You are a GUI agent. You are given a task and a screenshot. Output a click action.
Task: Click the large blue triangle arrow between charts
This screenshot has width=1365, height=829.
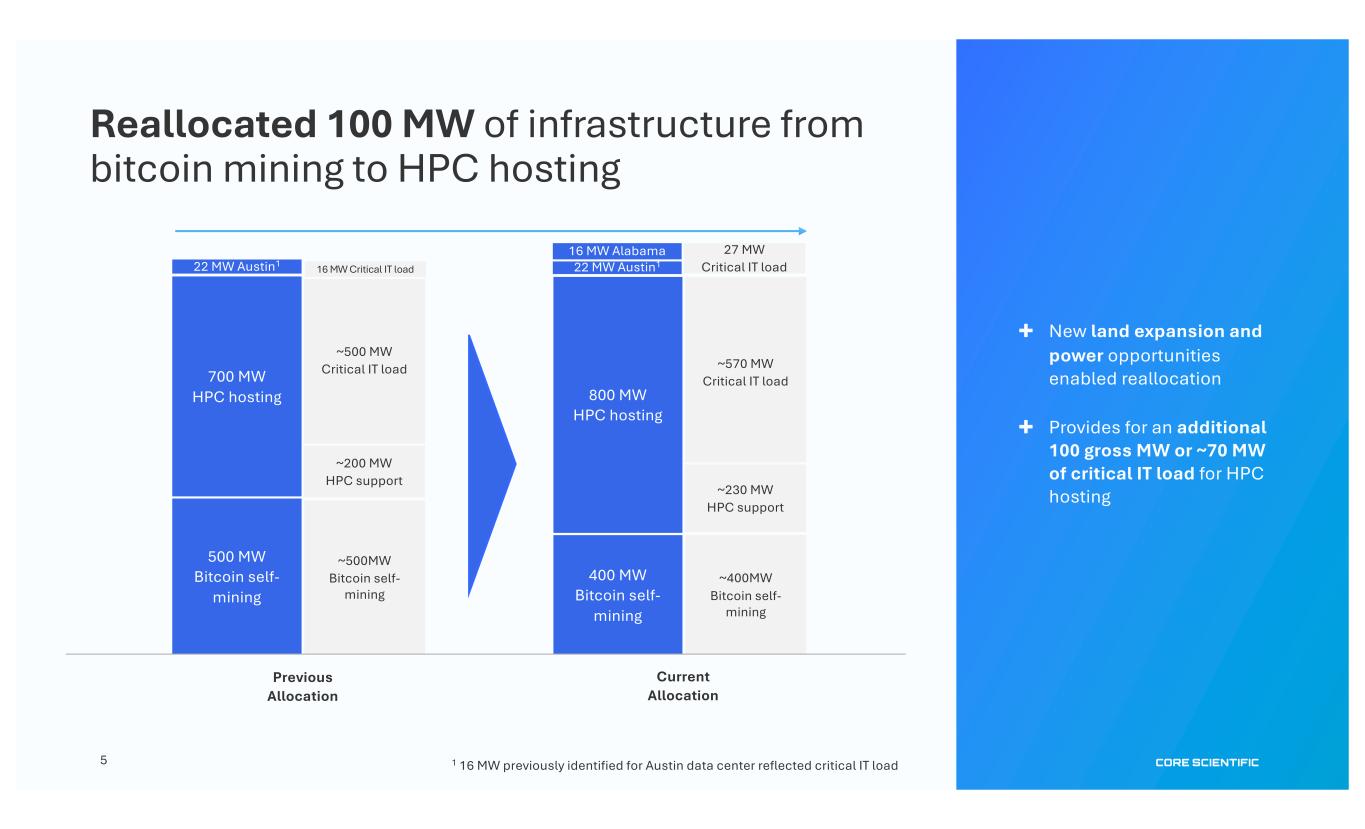490,465
